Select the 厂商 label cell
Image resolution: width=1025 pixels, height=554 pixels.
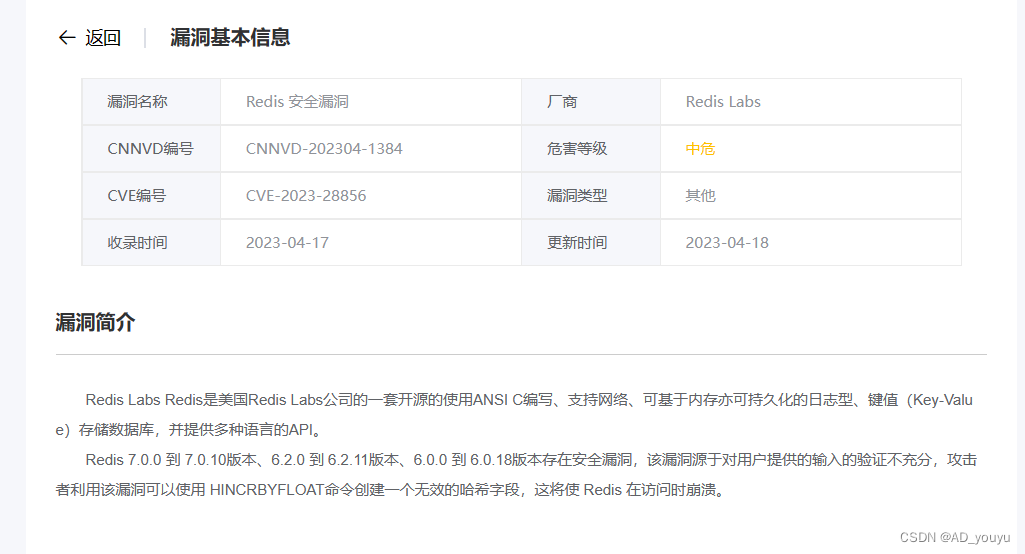[591, 102]
